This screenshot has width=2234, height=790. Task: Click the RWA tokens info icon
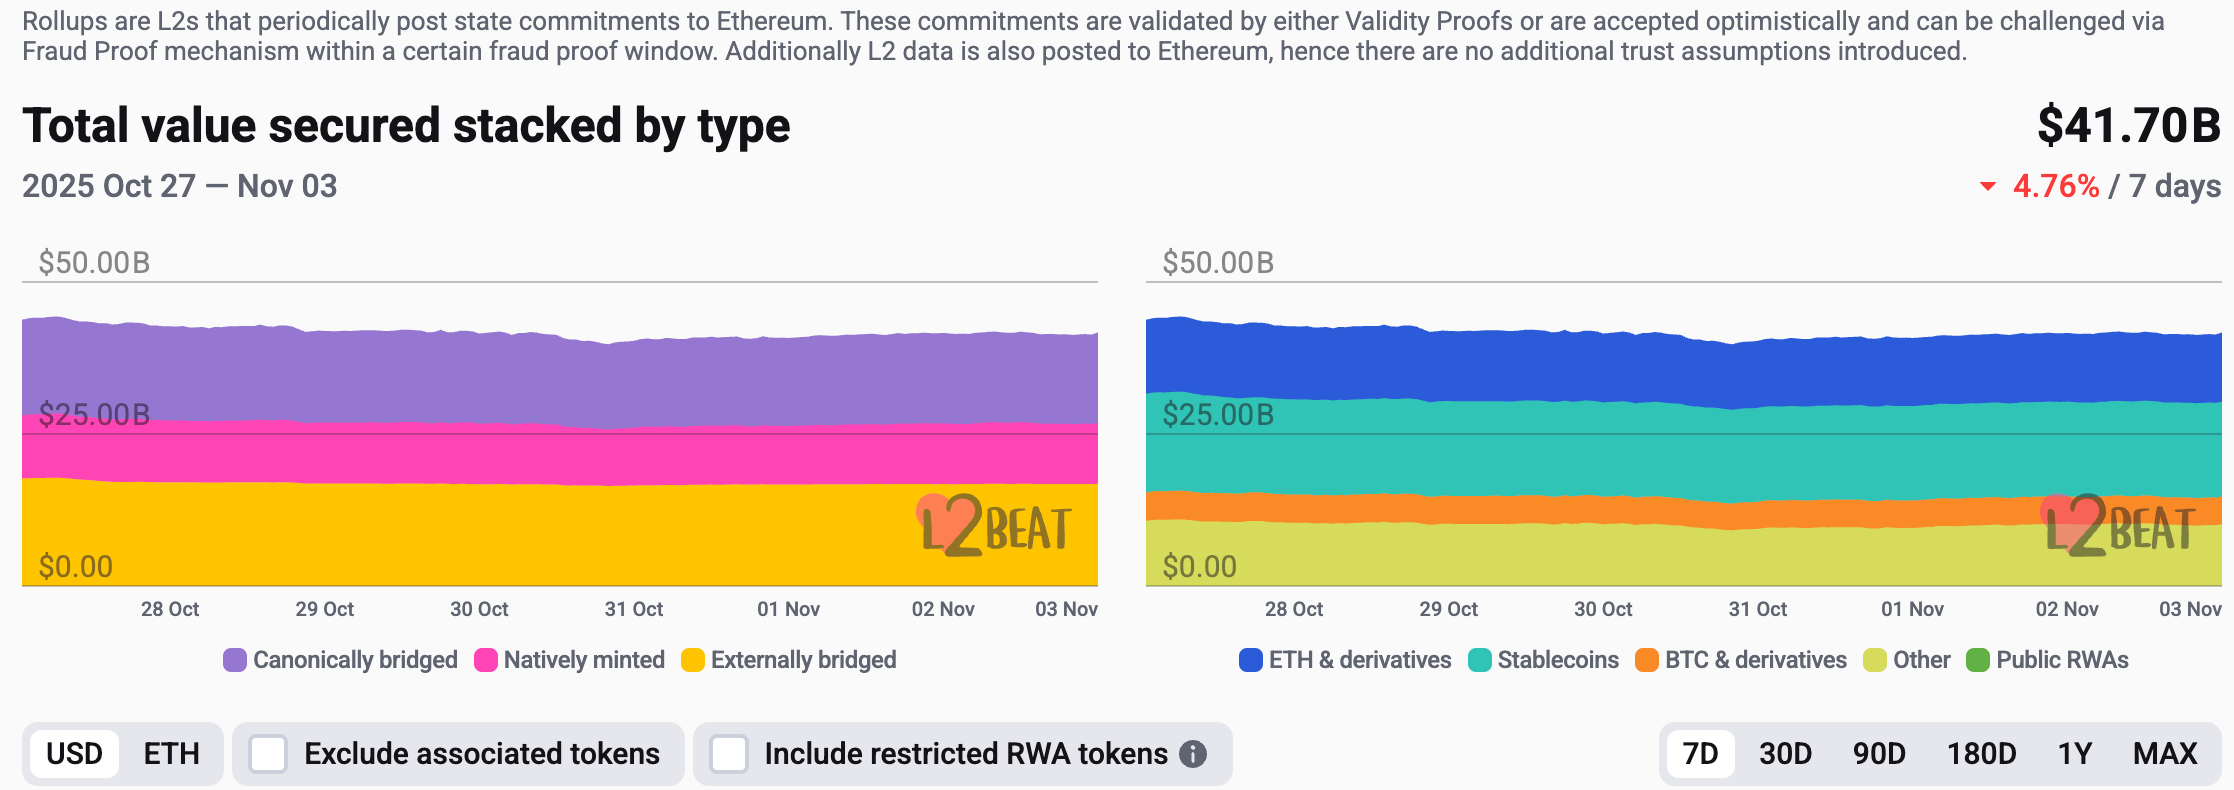pos(1193,754)
